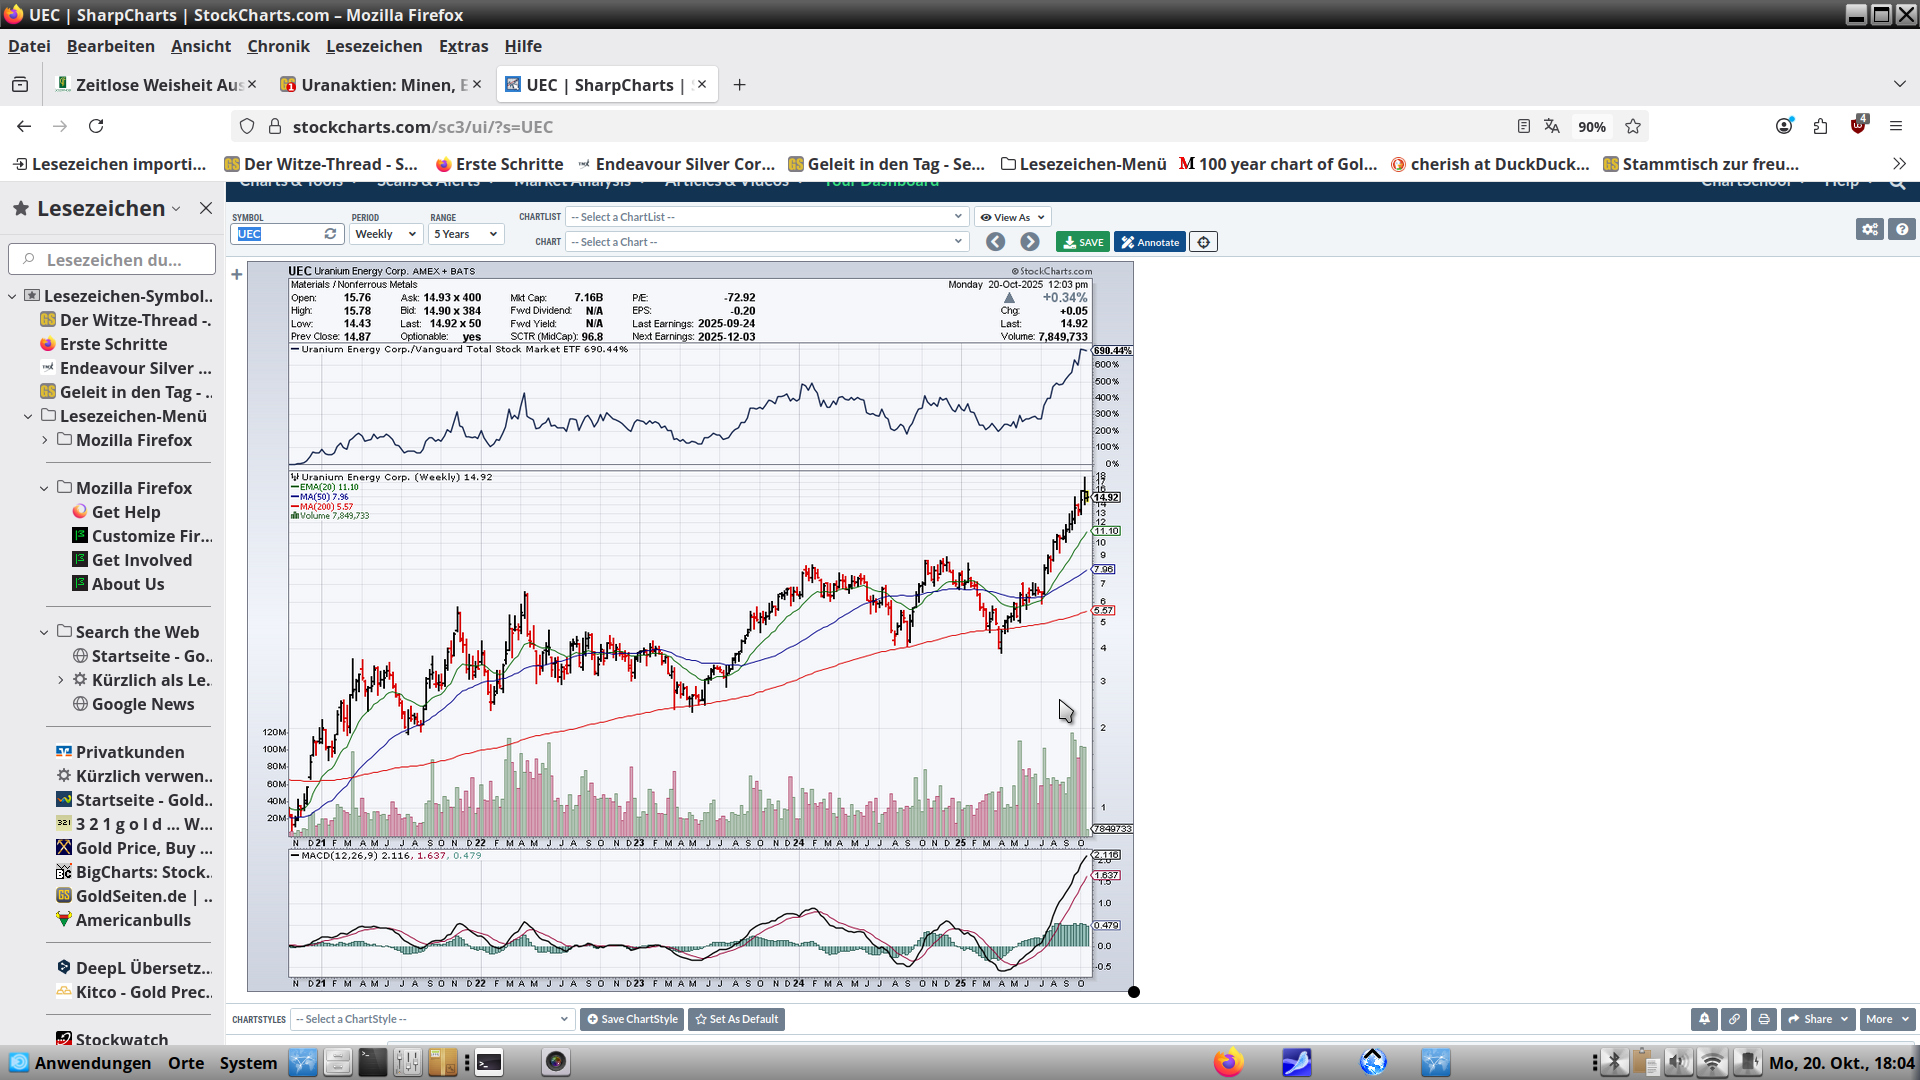
Task: Click the crosshair inspect button
Action: click(1203, 242)
